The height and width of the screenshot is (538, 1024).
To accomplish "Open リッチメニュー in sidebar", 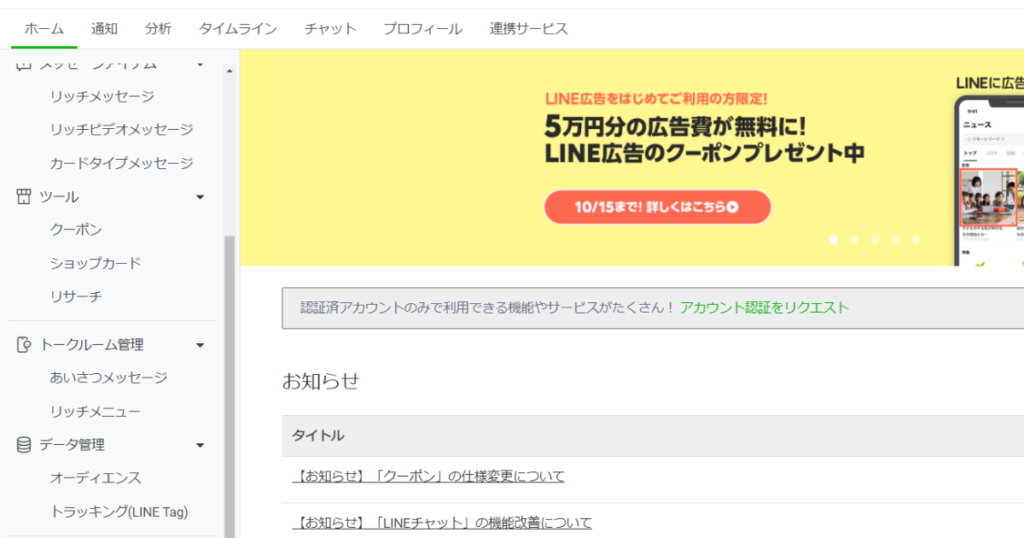I will (95, 411).
